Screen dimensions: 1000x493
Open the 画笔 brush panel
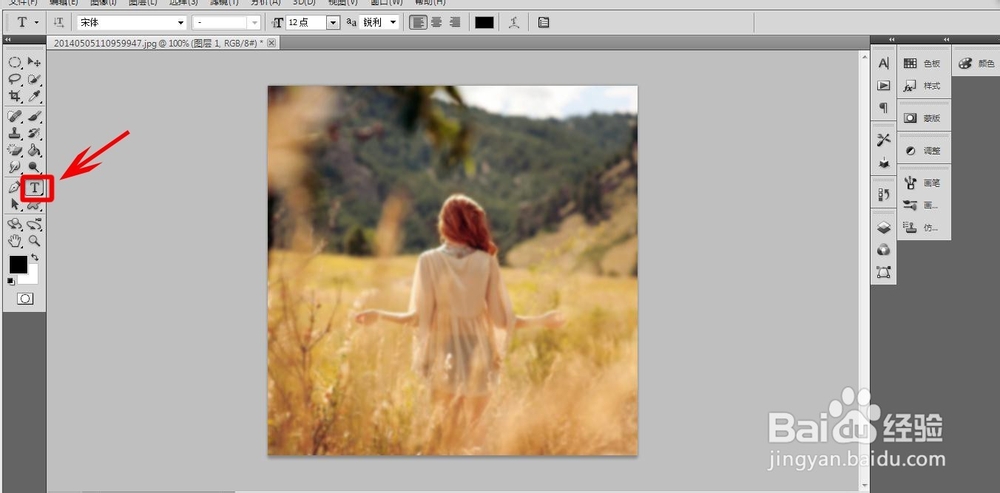click(923, 183)
